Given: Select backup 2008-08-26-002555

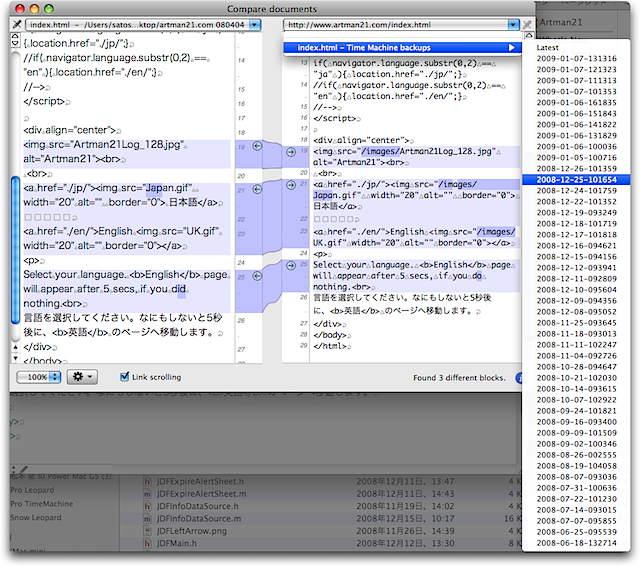Looking at the screenshot, I should point(576,455).
